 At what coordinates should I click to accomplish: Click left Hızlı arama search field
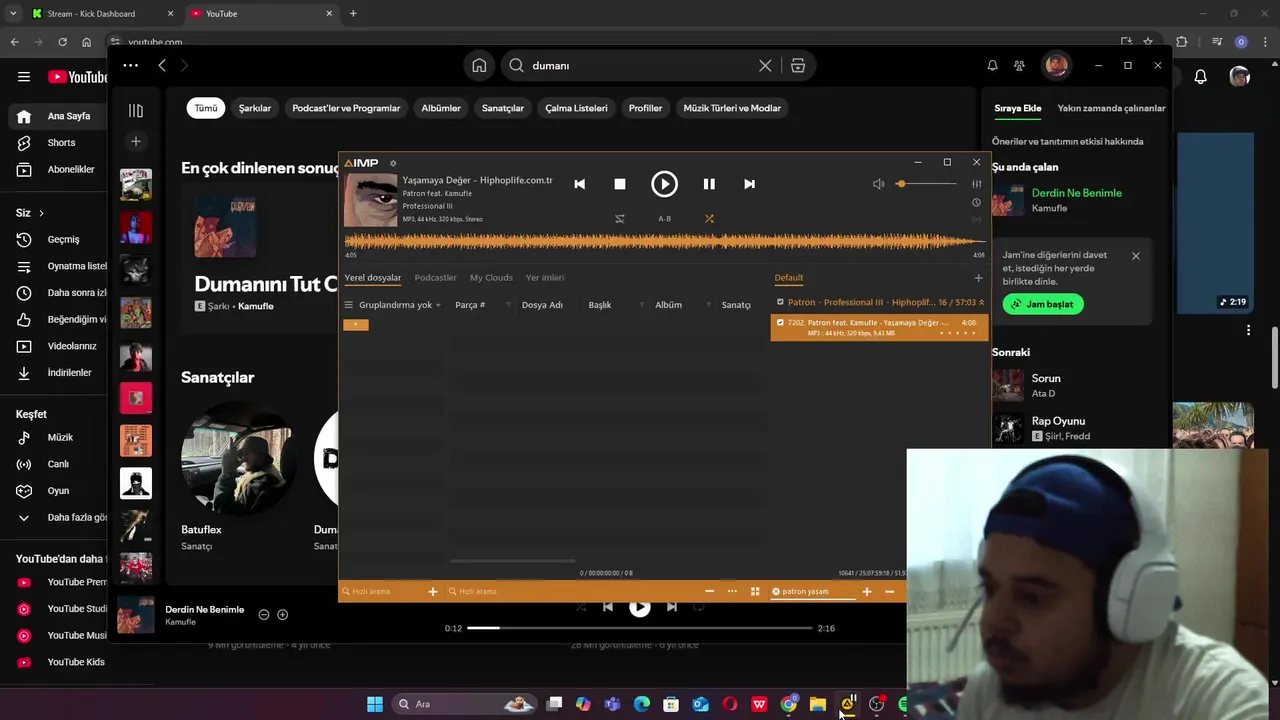(x=385, y=591)
